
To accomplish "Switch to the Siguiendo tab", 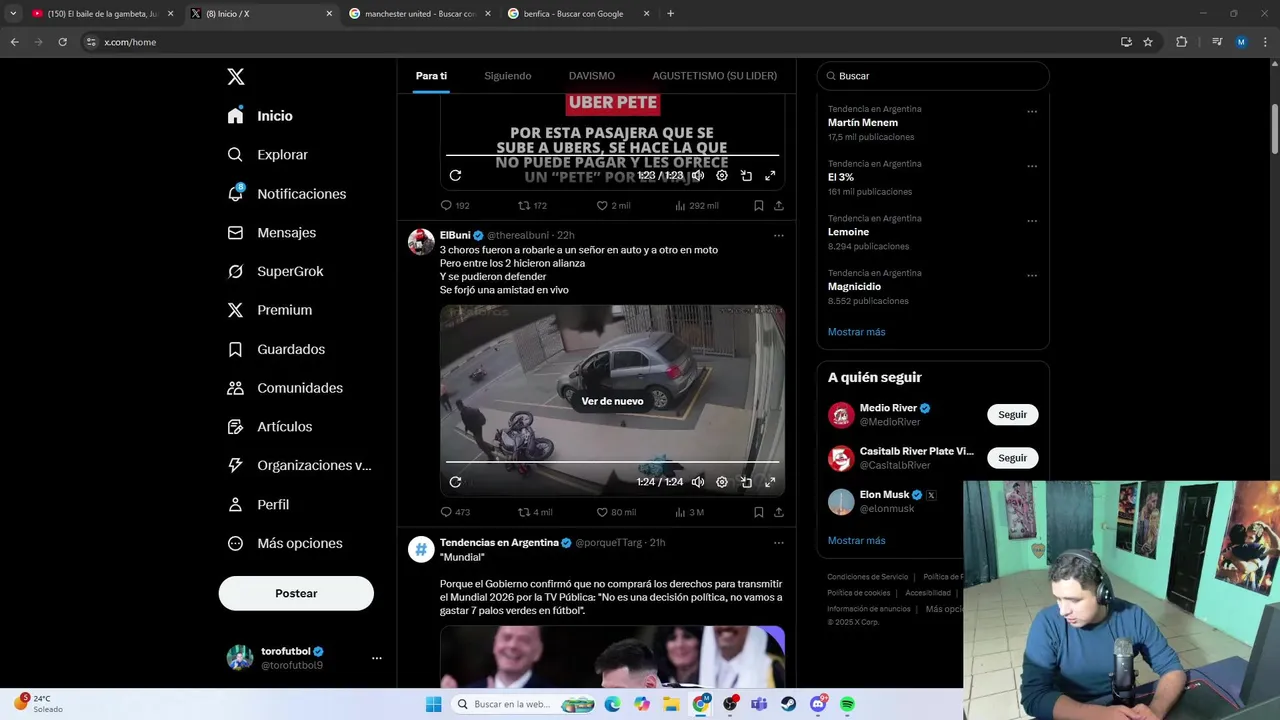I will click(x=508, y=76).
